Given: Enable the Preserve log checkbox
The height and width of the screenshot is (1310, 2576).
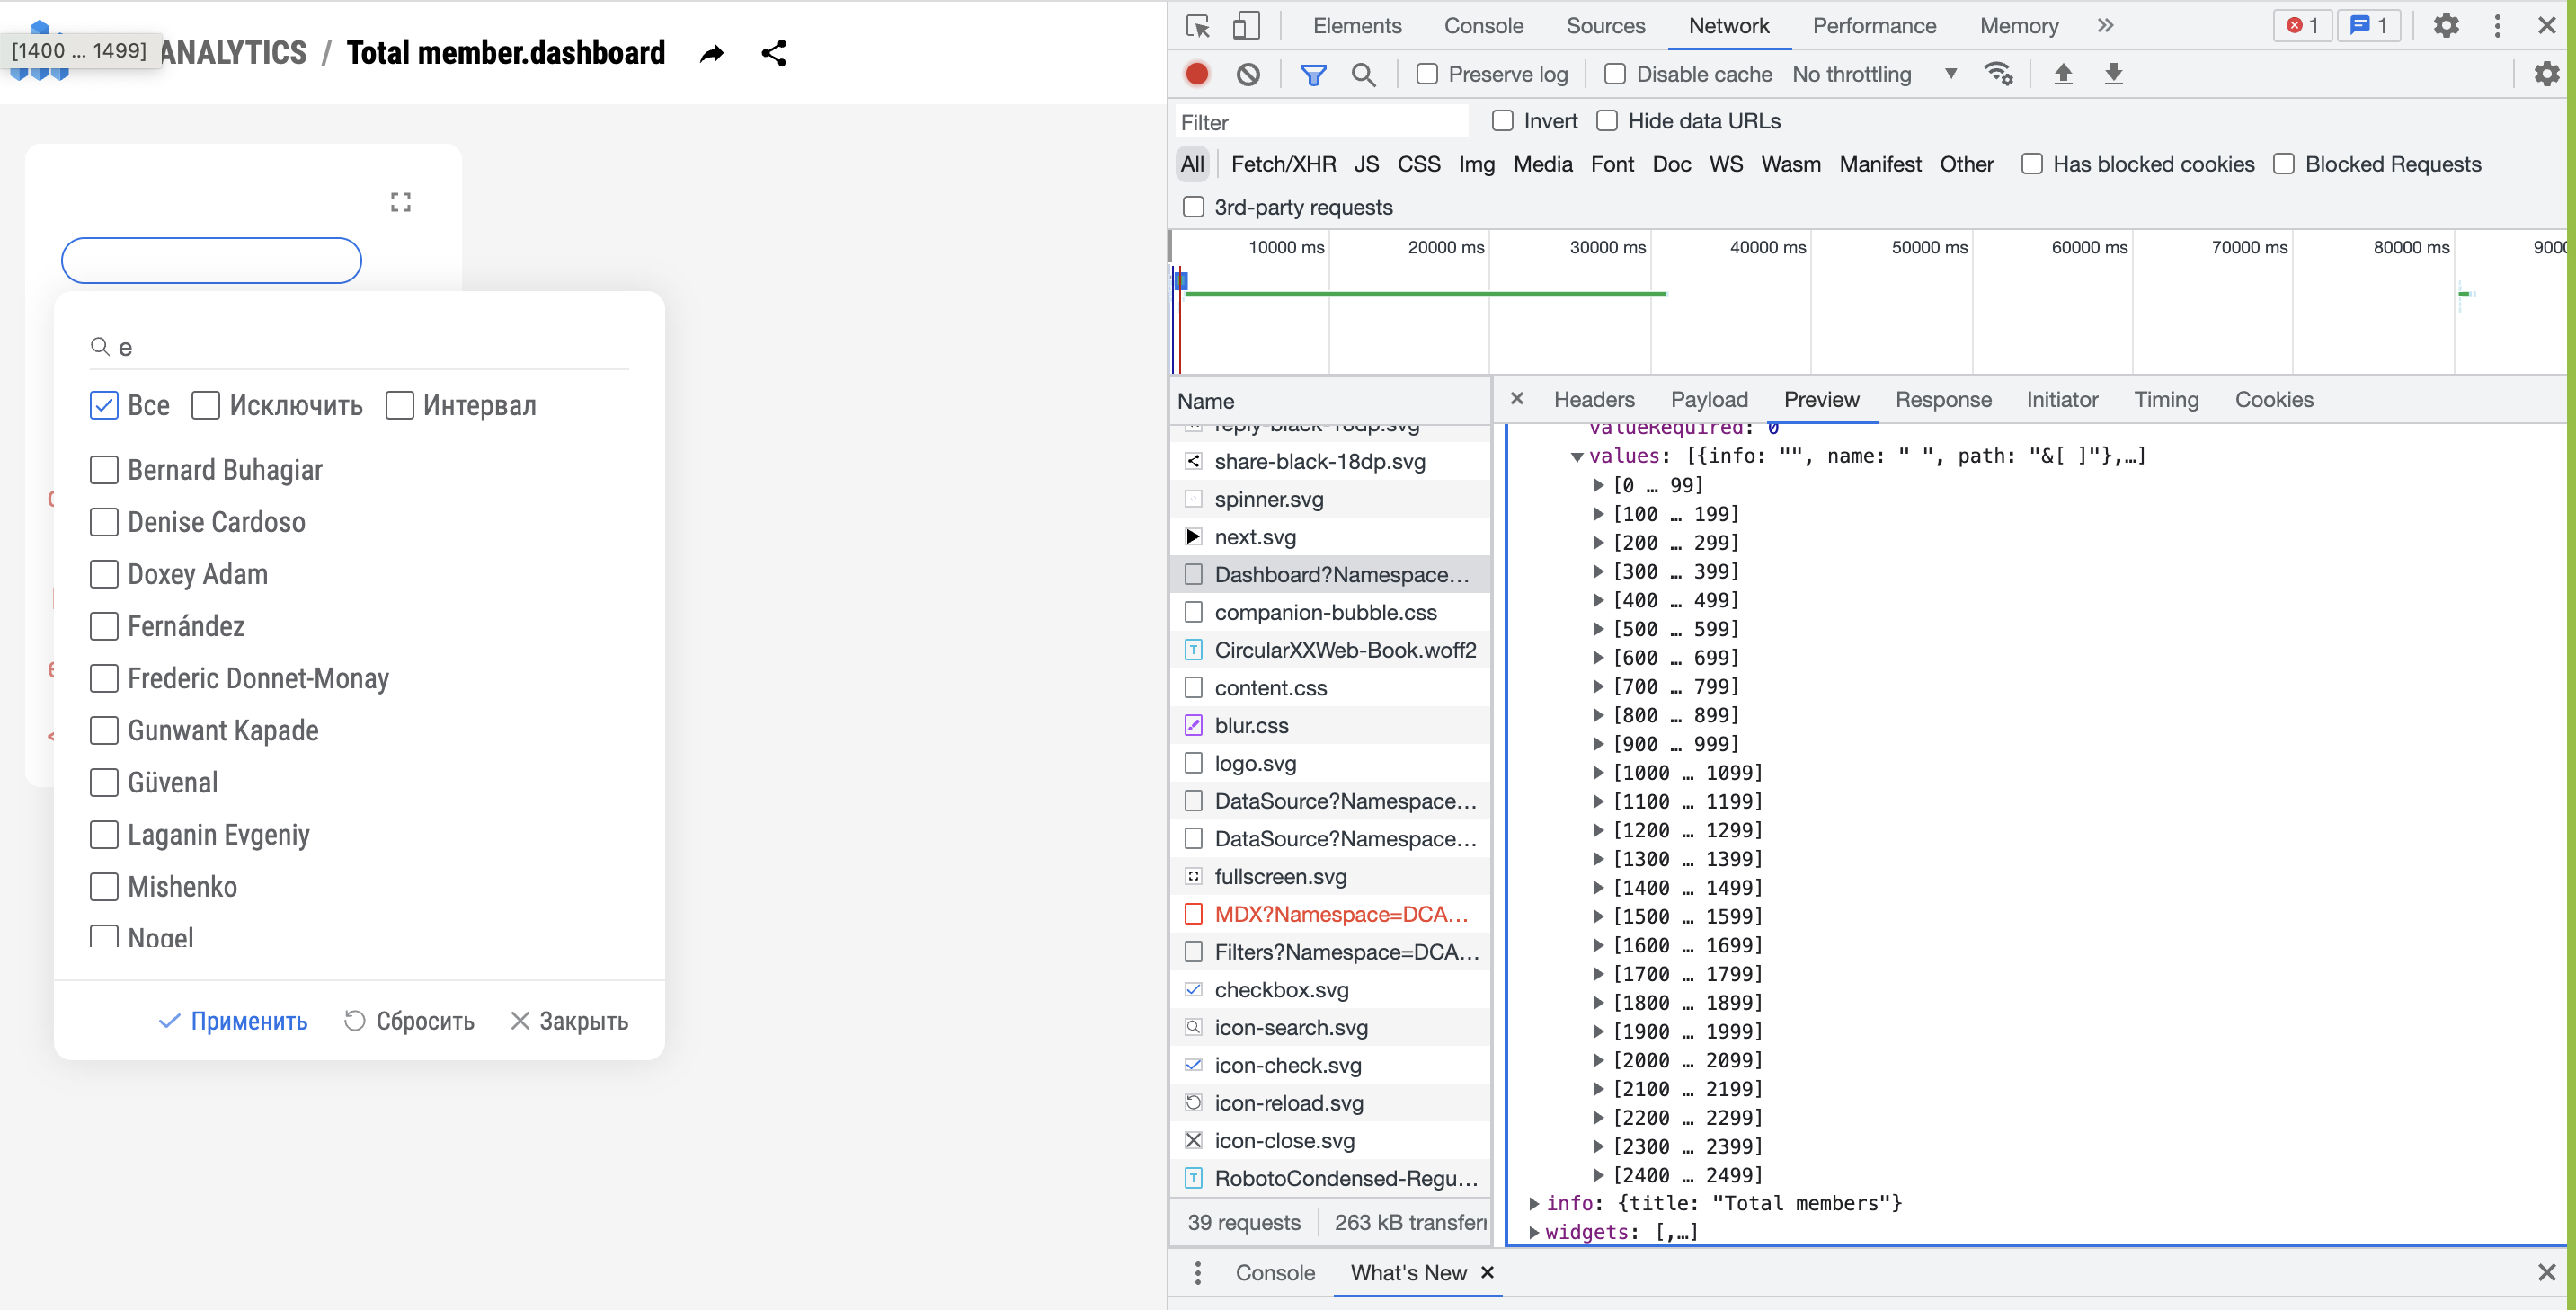Looking at the screenshot, I should click(1427, 74).
